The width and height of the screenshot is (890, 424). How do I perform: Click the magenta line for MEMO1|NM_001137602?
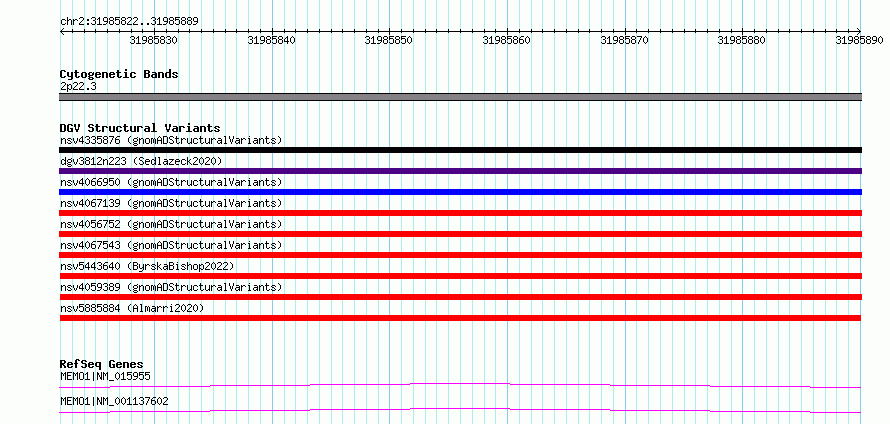tap(461, 410)
